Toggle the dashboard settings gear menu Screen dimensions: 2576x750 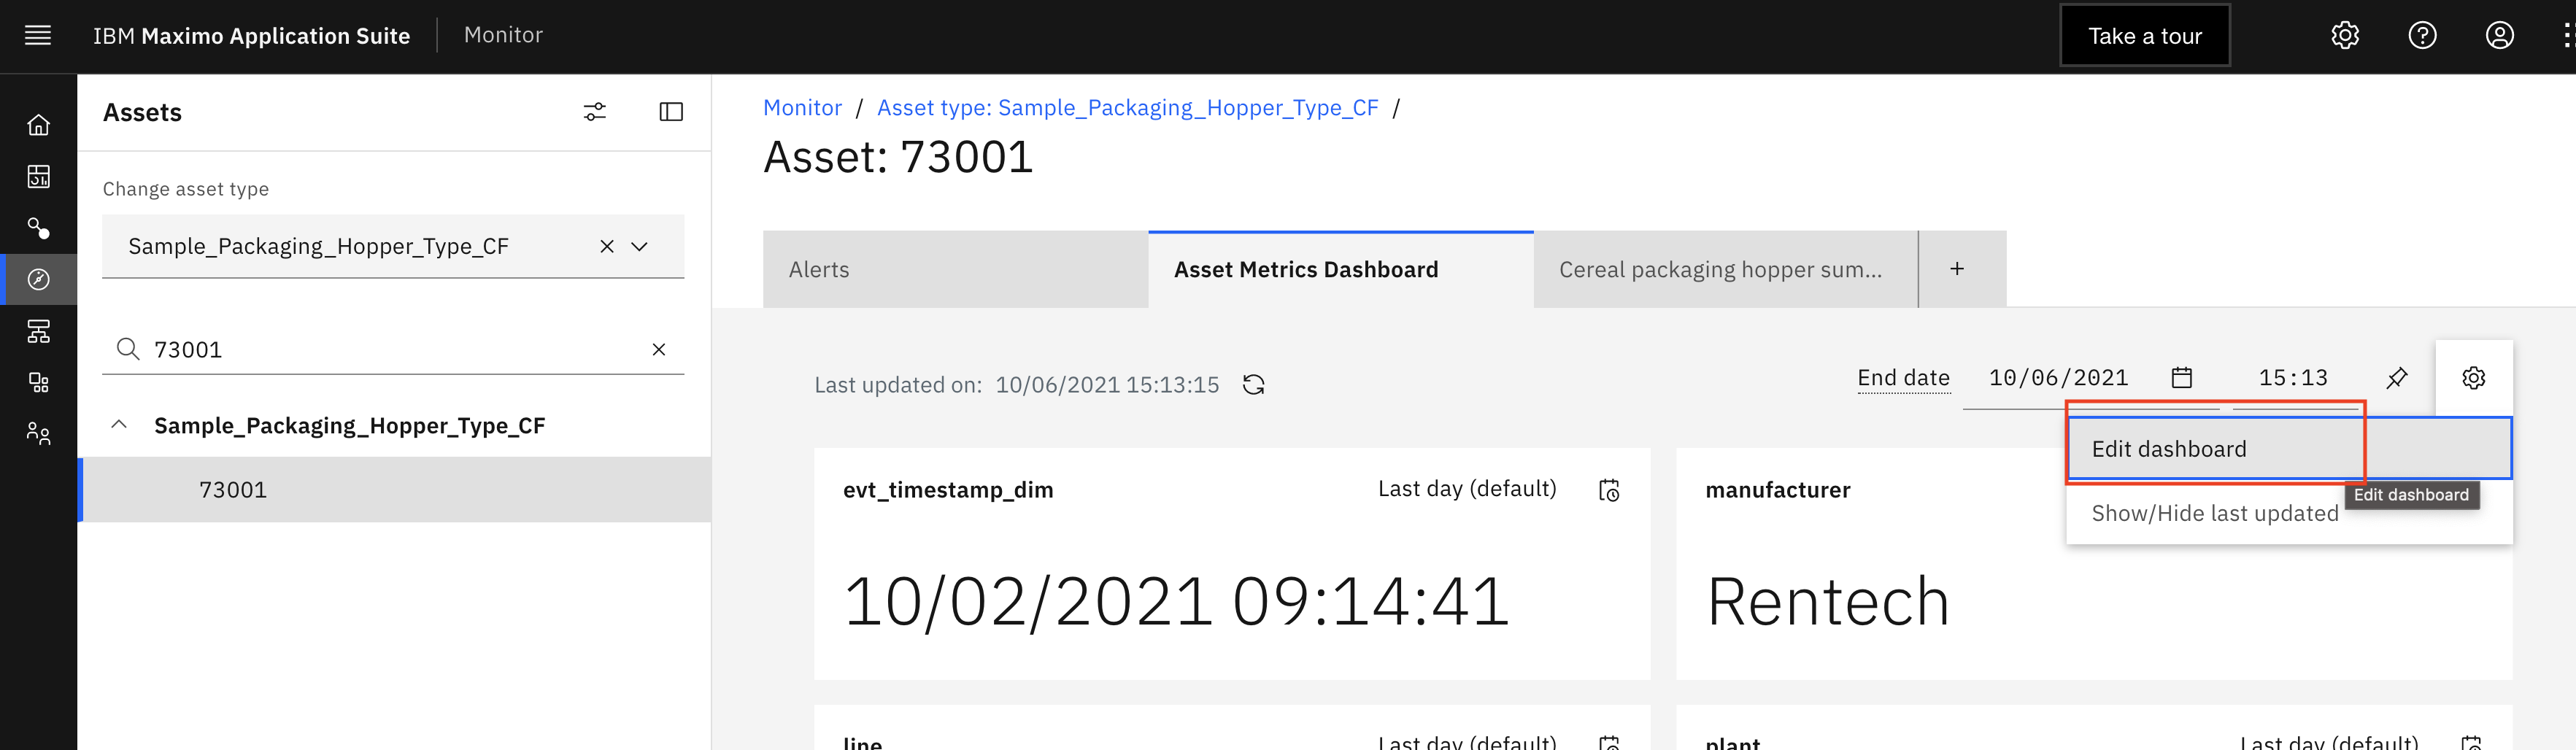tap(2474, 378)
